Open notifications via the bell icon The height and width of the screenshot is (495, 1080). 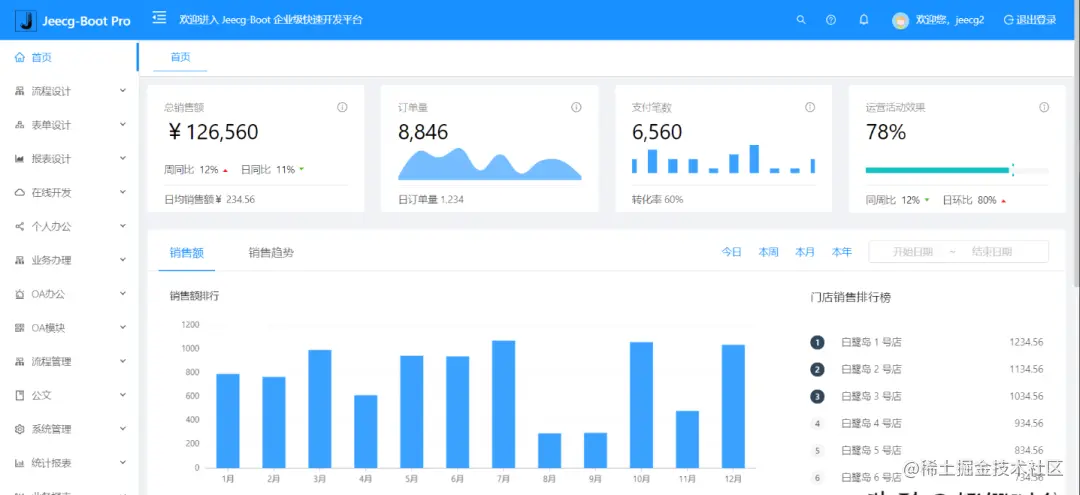click(864, 20)
